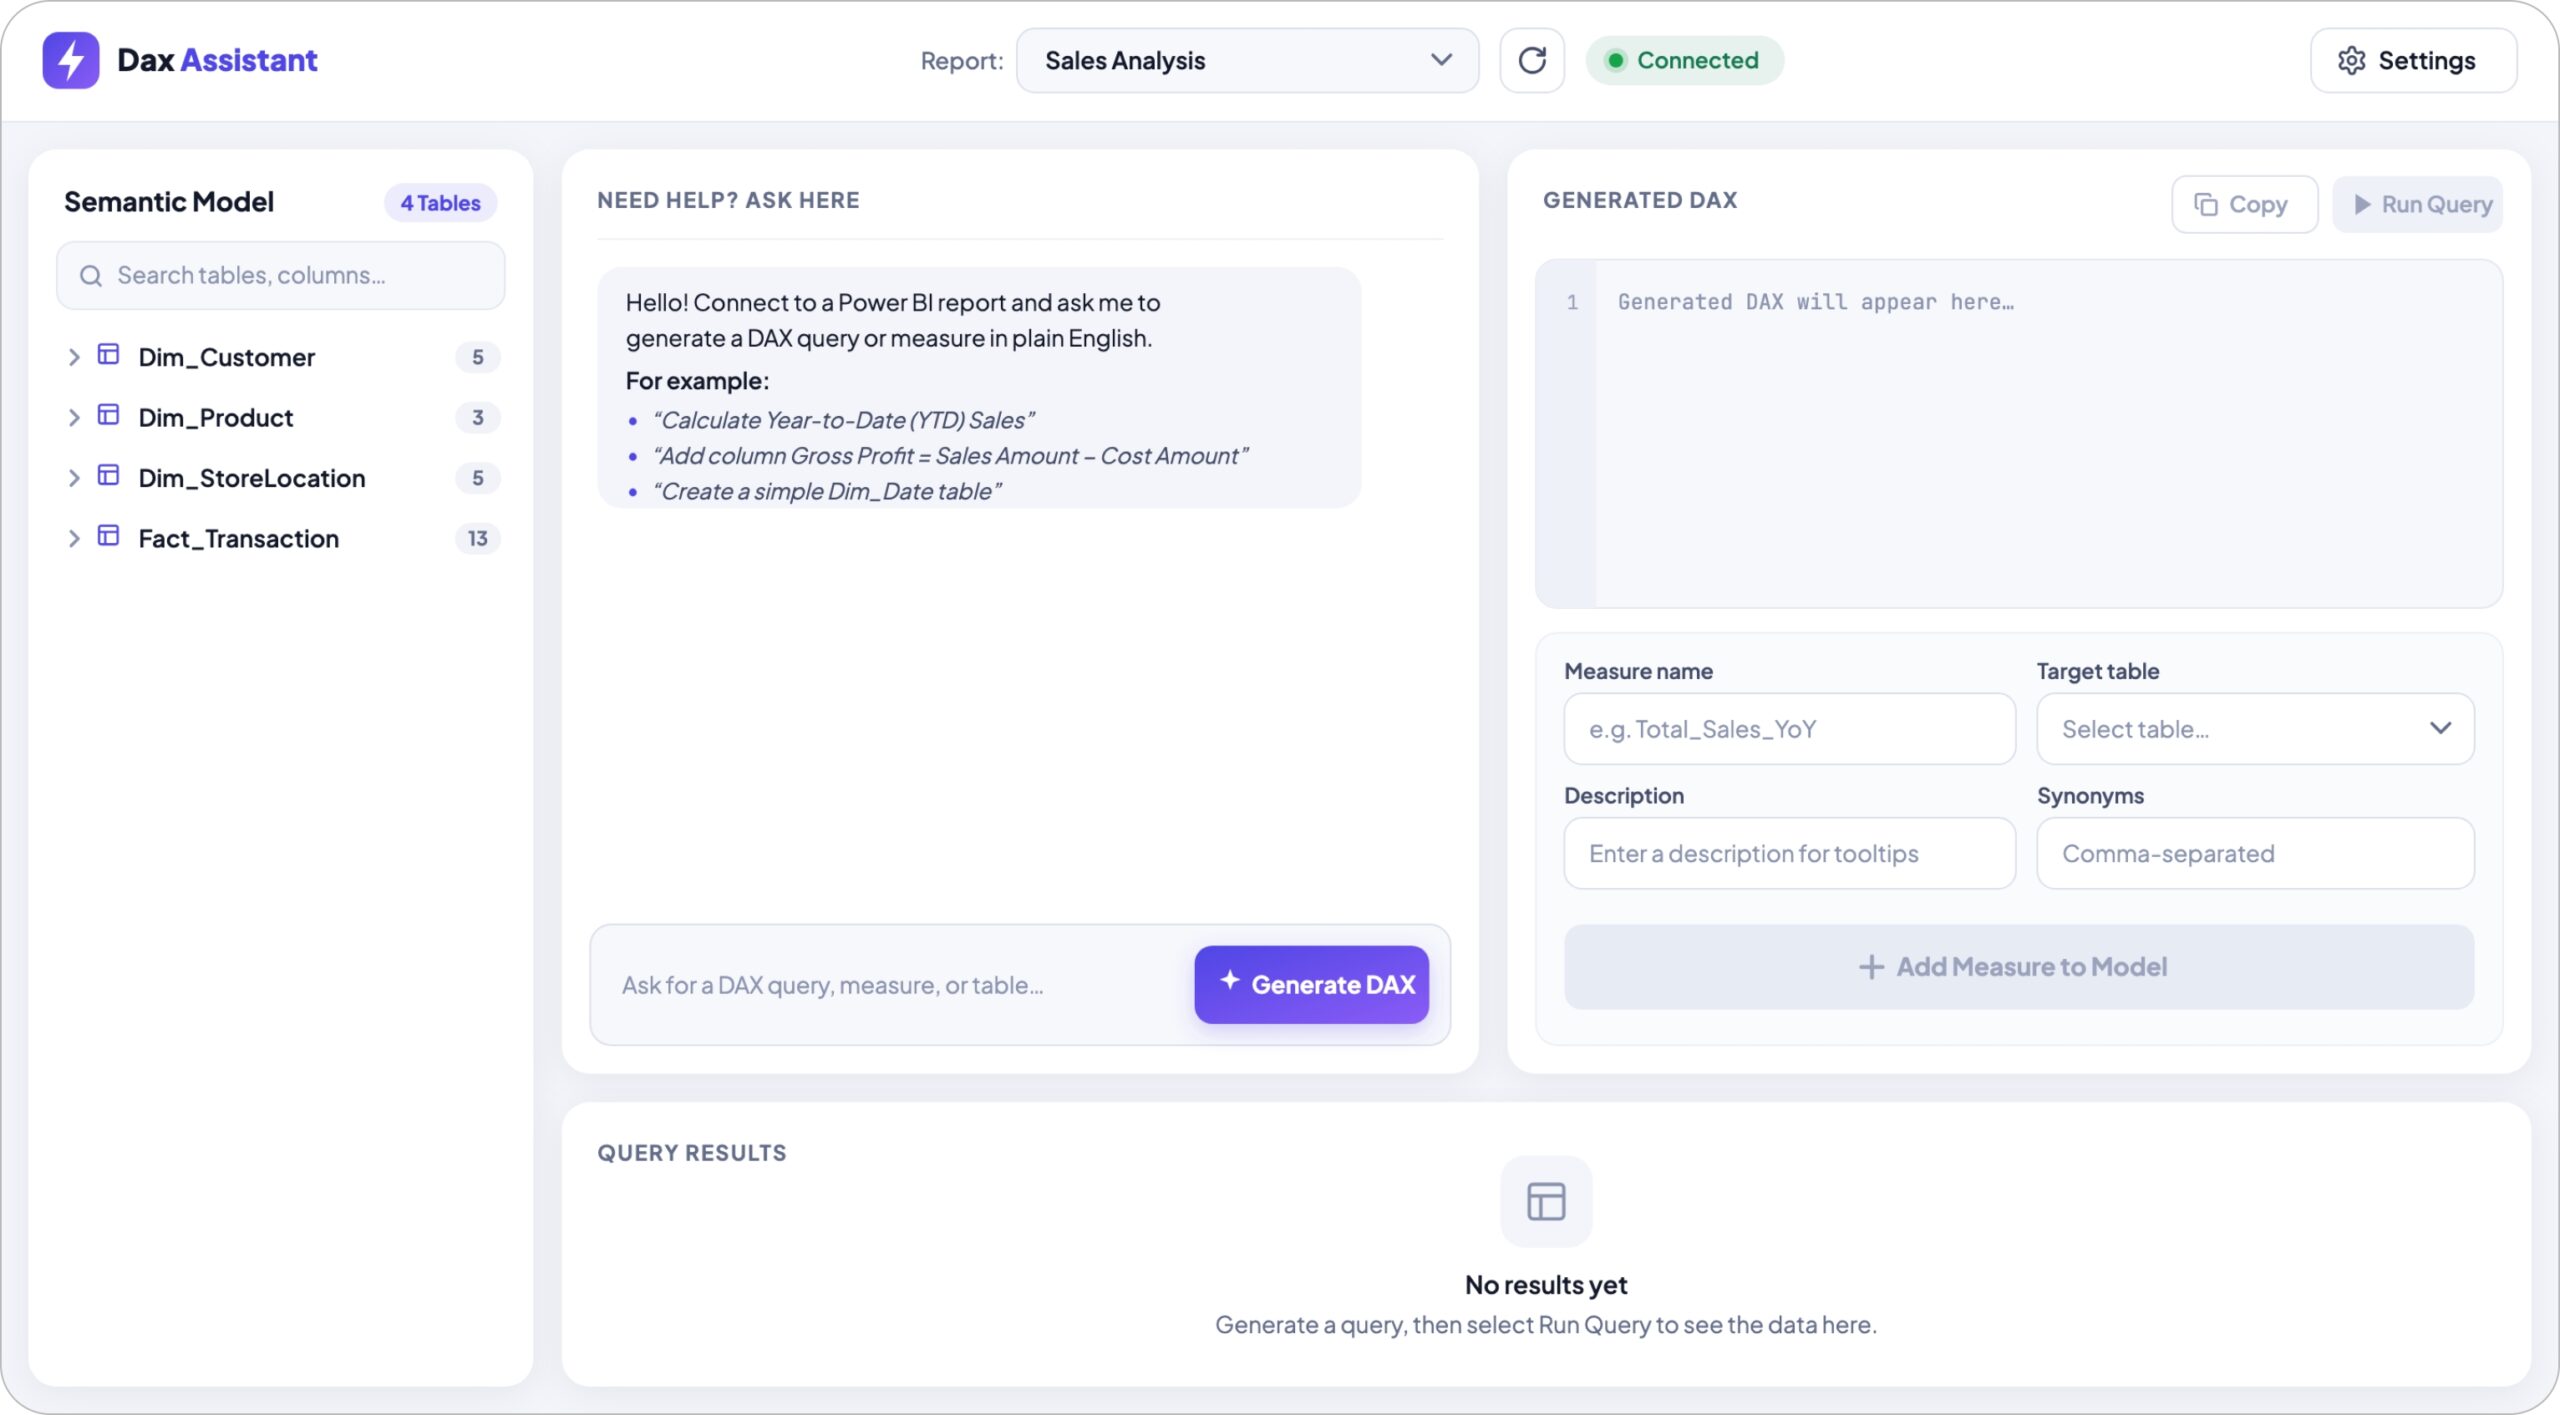2560x1415 pixels.
Task: Click the table icon next to Dim_Product
Action: pyautogui.click(x=108, y=415)
